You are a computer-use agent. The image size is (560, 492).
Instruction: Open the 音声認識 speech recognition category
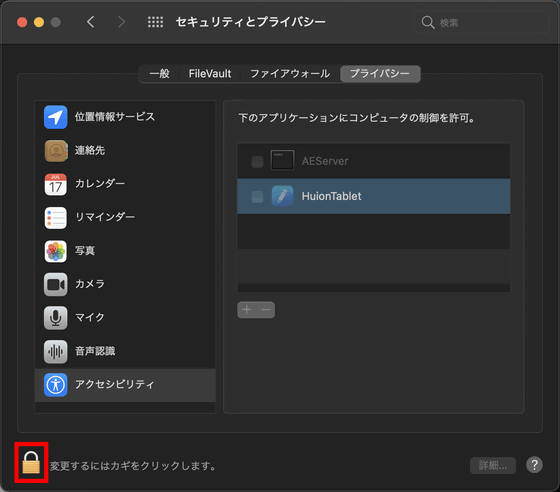[125, 351]
